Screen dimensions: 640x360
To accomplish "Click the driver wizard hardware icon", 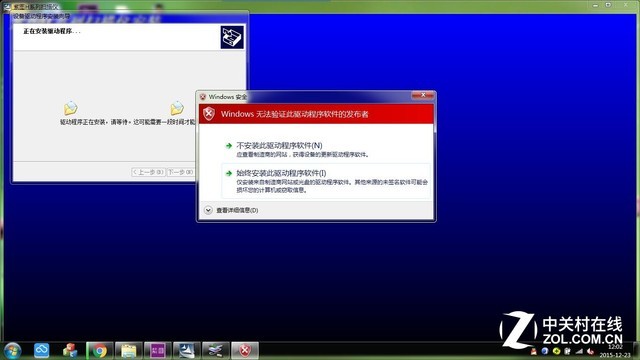I will pos(232,37).
